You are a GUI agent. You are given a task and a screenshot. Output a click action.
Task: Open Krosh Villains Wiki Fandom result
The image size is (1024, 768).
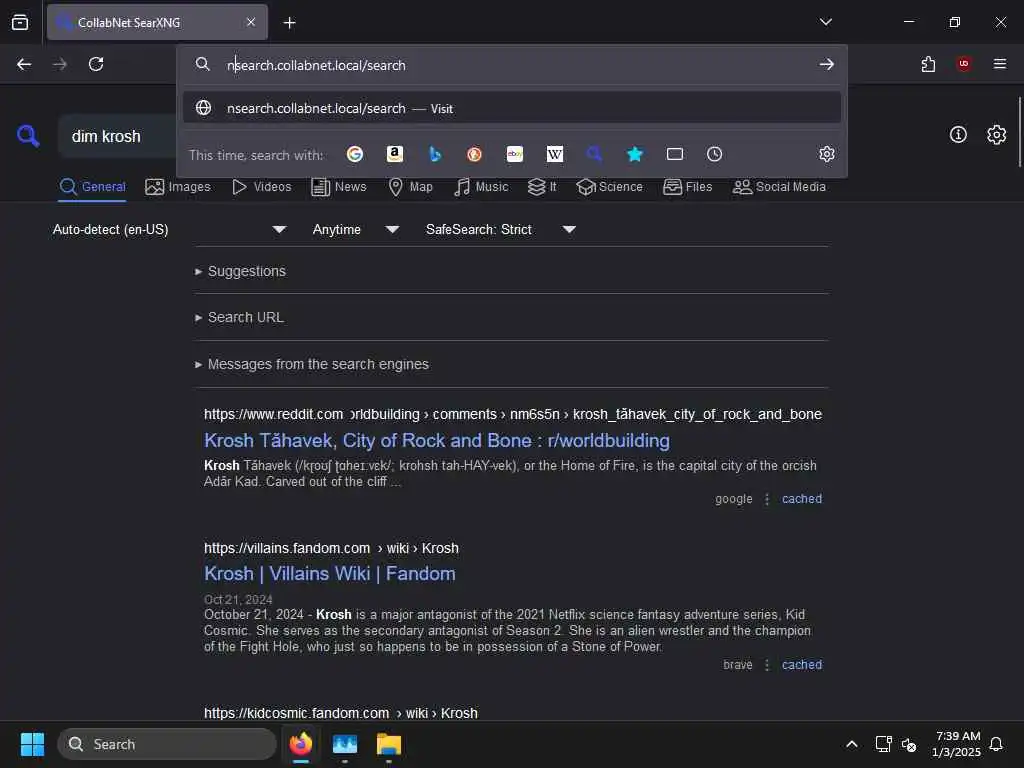pyautogui.click(x=329, y=574)
